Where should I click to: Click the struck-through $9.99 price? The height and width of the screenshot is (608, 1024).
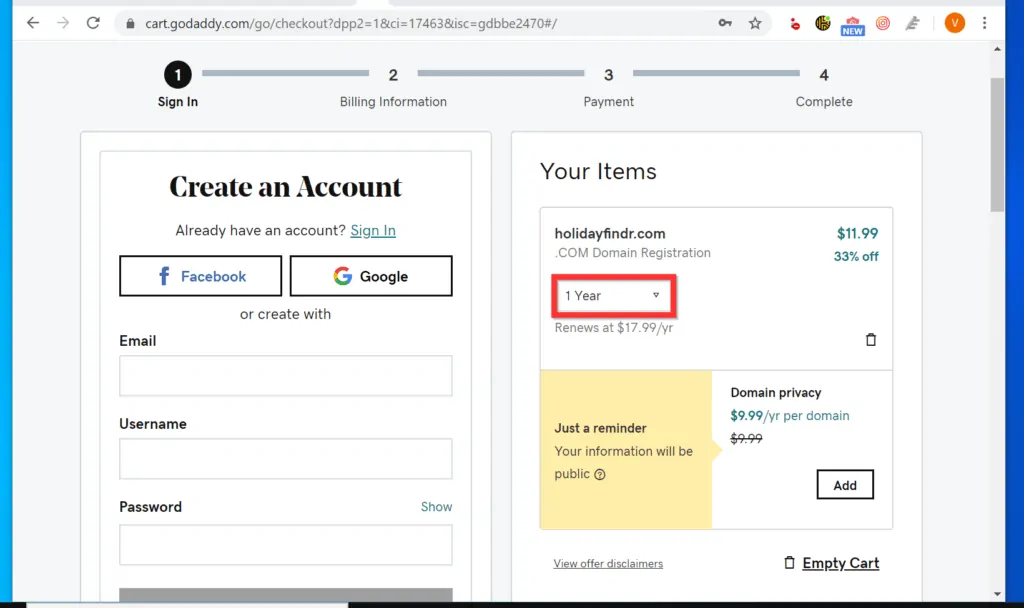pyautogui.click(x=746, y=439)
